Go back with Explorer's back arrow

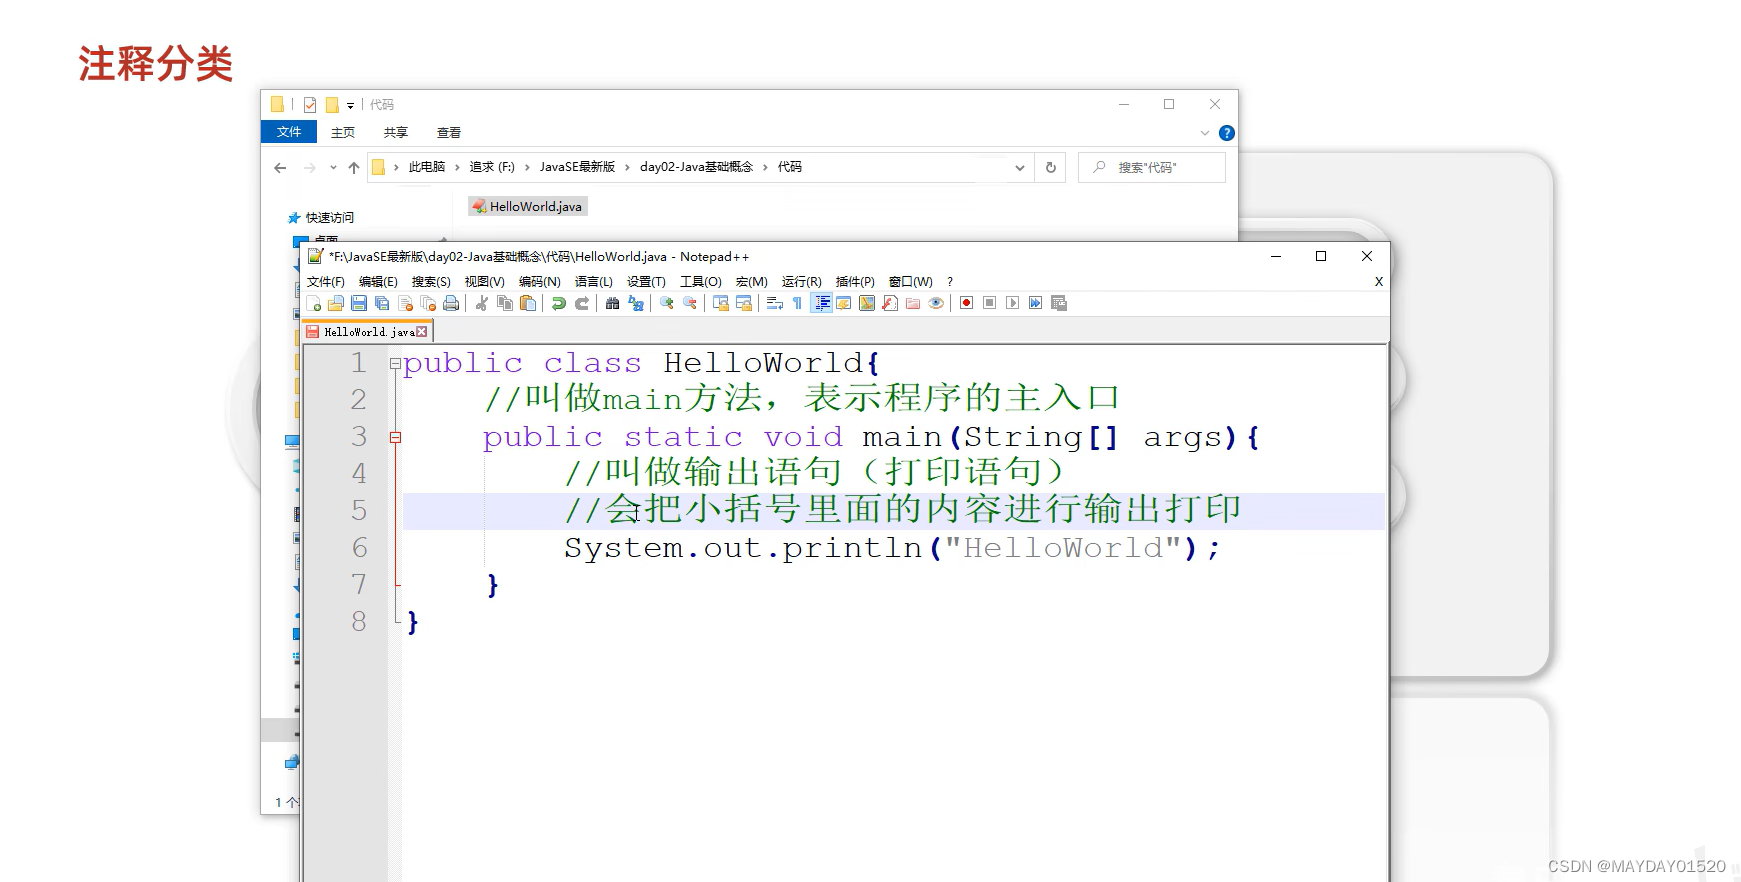pos(280,168)
